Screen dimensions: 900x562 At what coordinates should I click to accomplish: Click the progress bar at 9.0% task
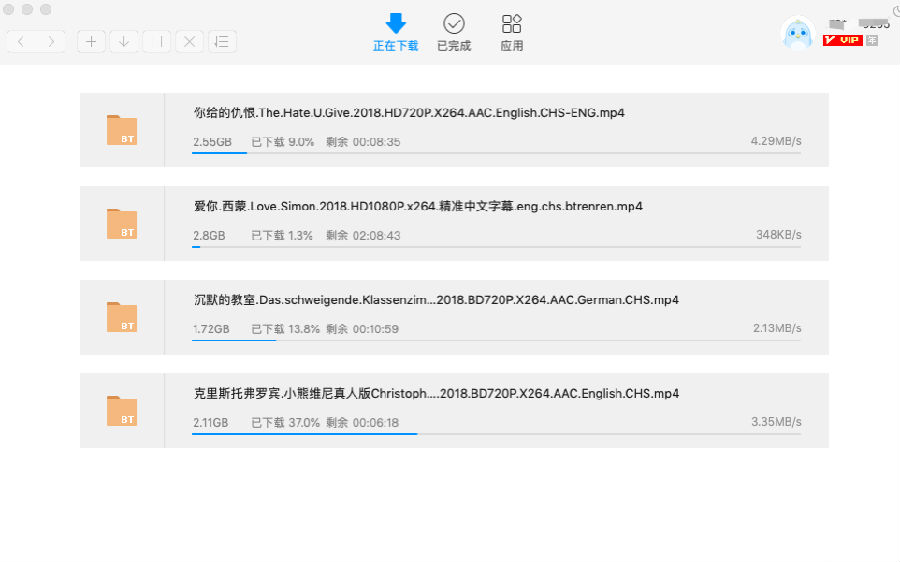[496, 153]
